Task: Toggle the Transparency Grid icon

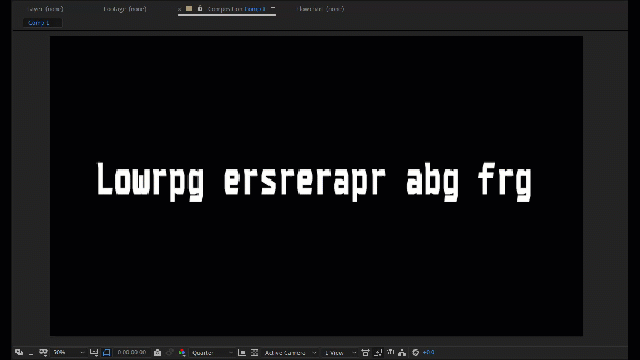Action: [254, 352]
